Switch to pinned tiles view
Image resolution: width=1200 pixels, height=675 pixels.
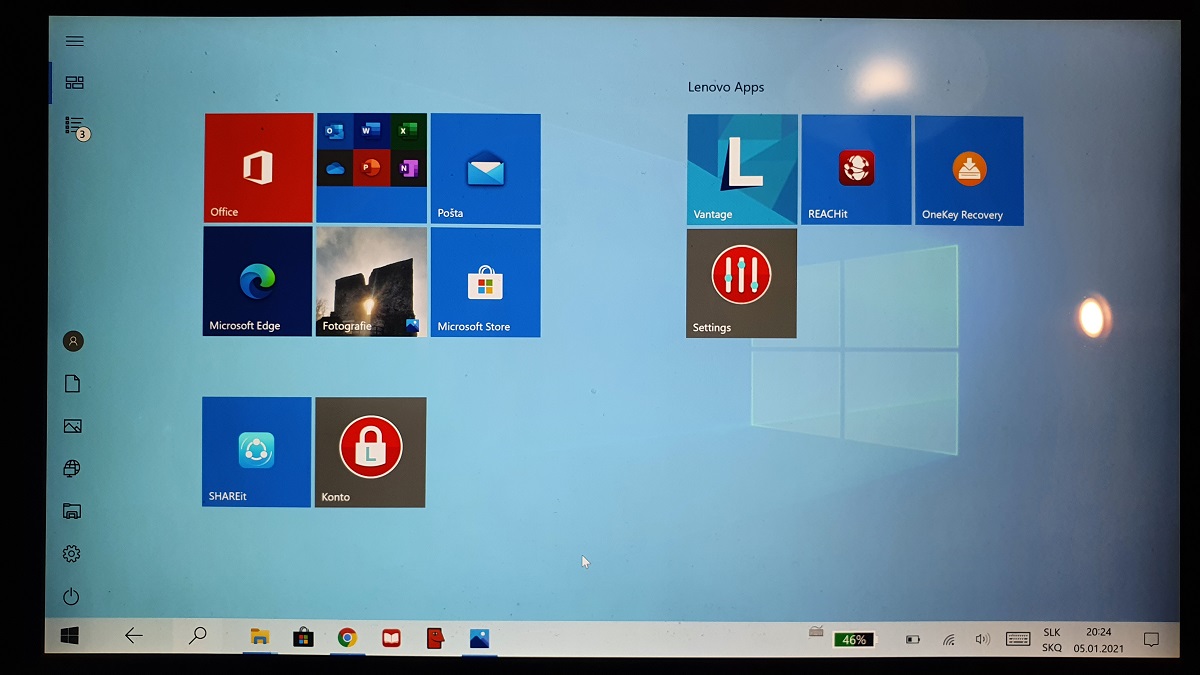click(x=75, y=83)
